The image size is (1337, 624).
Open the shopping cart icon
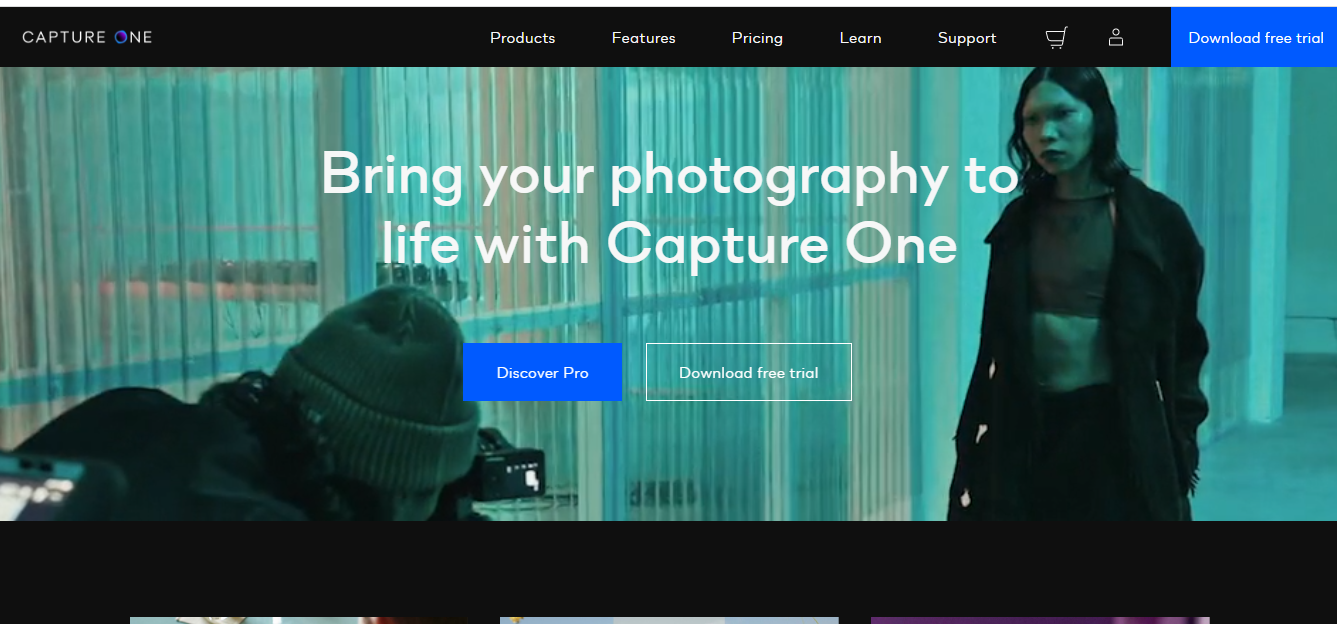1056,38
